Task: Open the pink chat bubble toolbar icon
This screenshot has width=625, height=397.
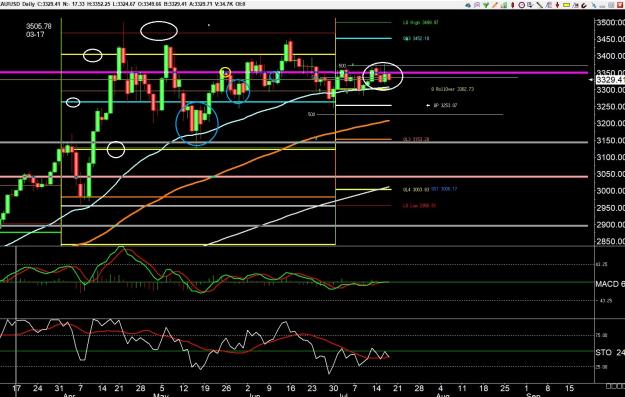Action: (477, 5)
